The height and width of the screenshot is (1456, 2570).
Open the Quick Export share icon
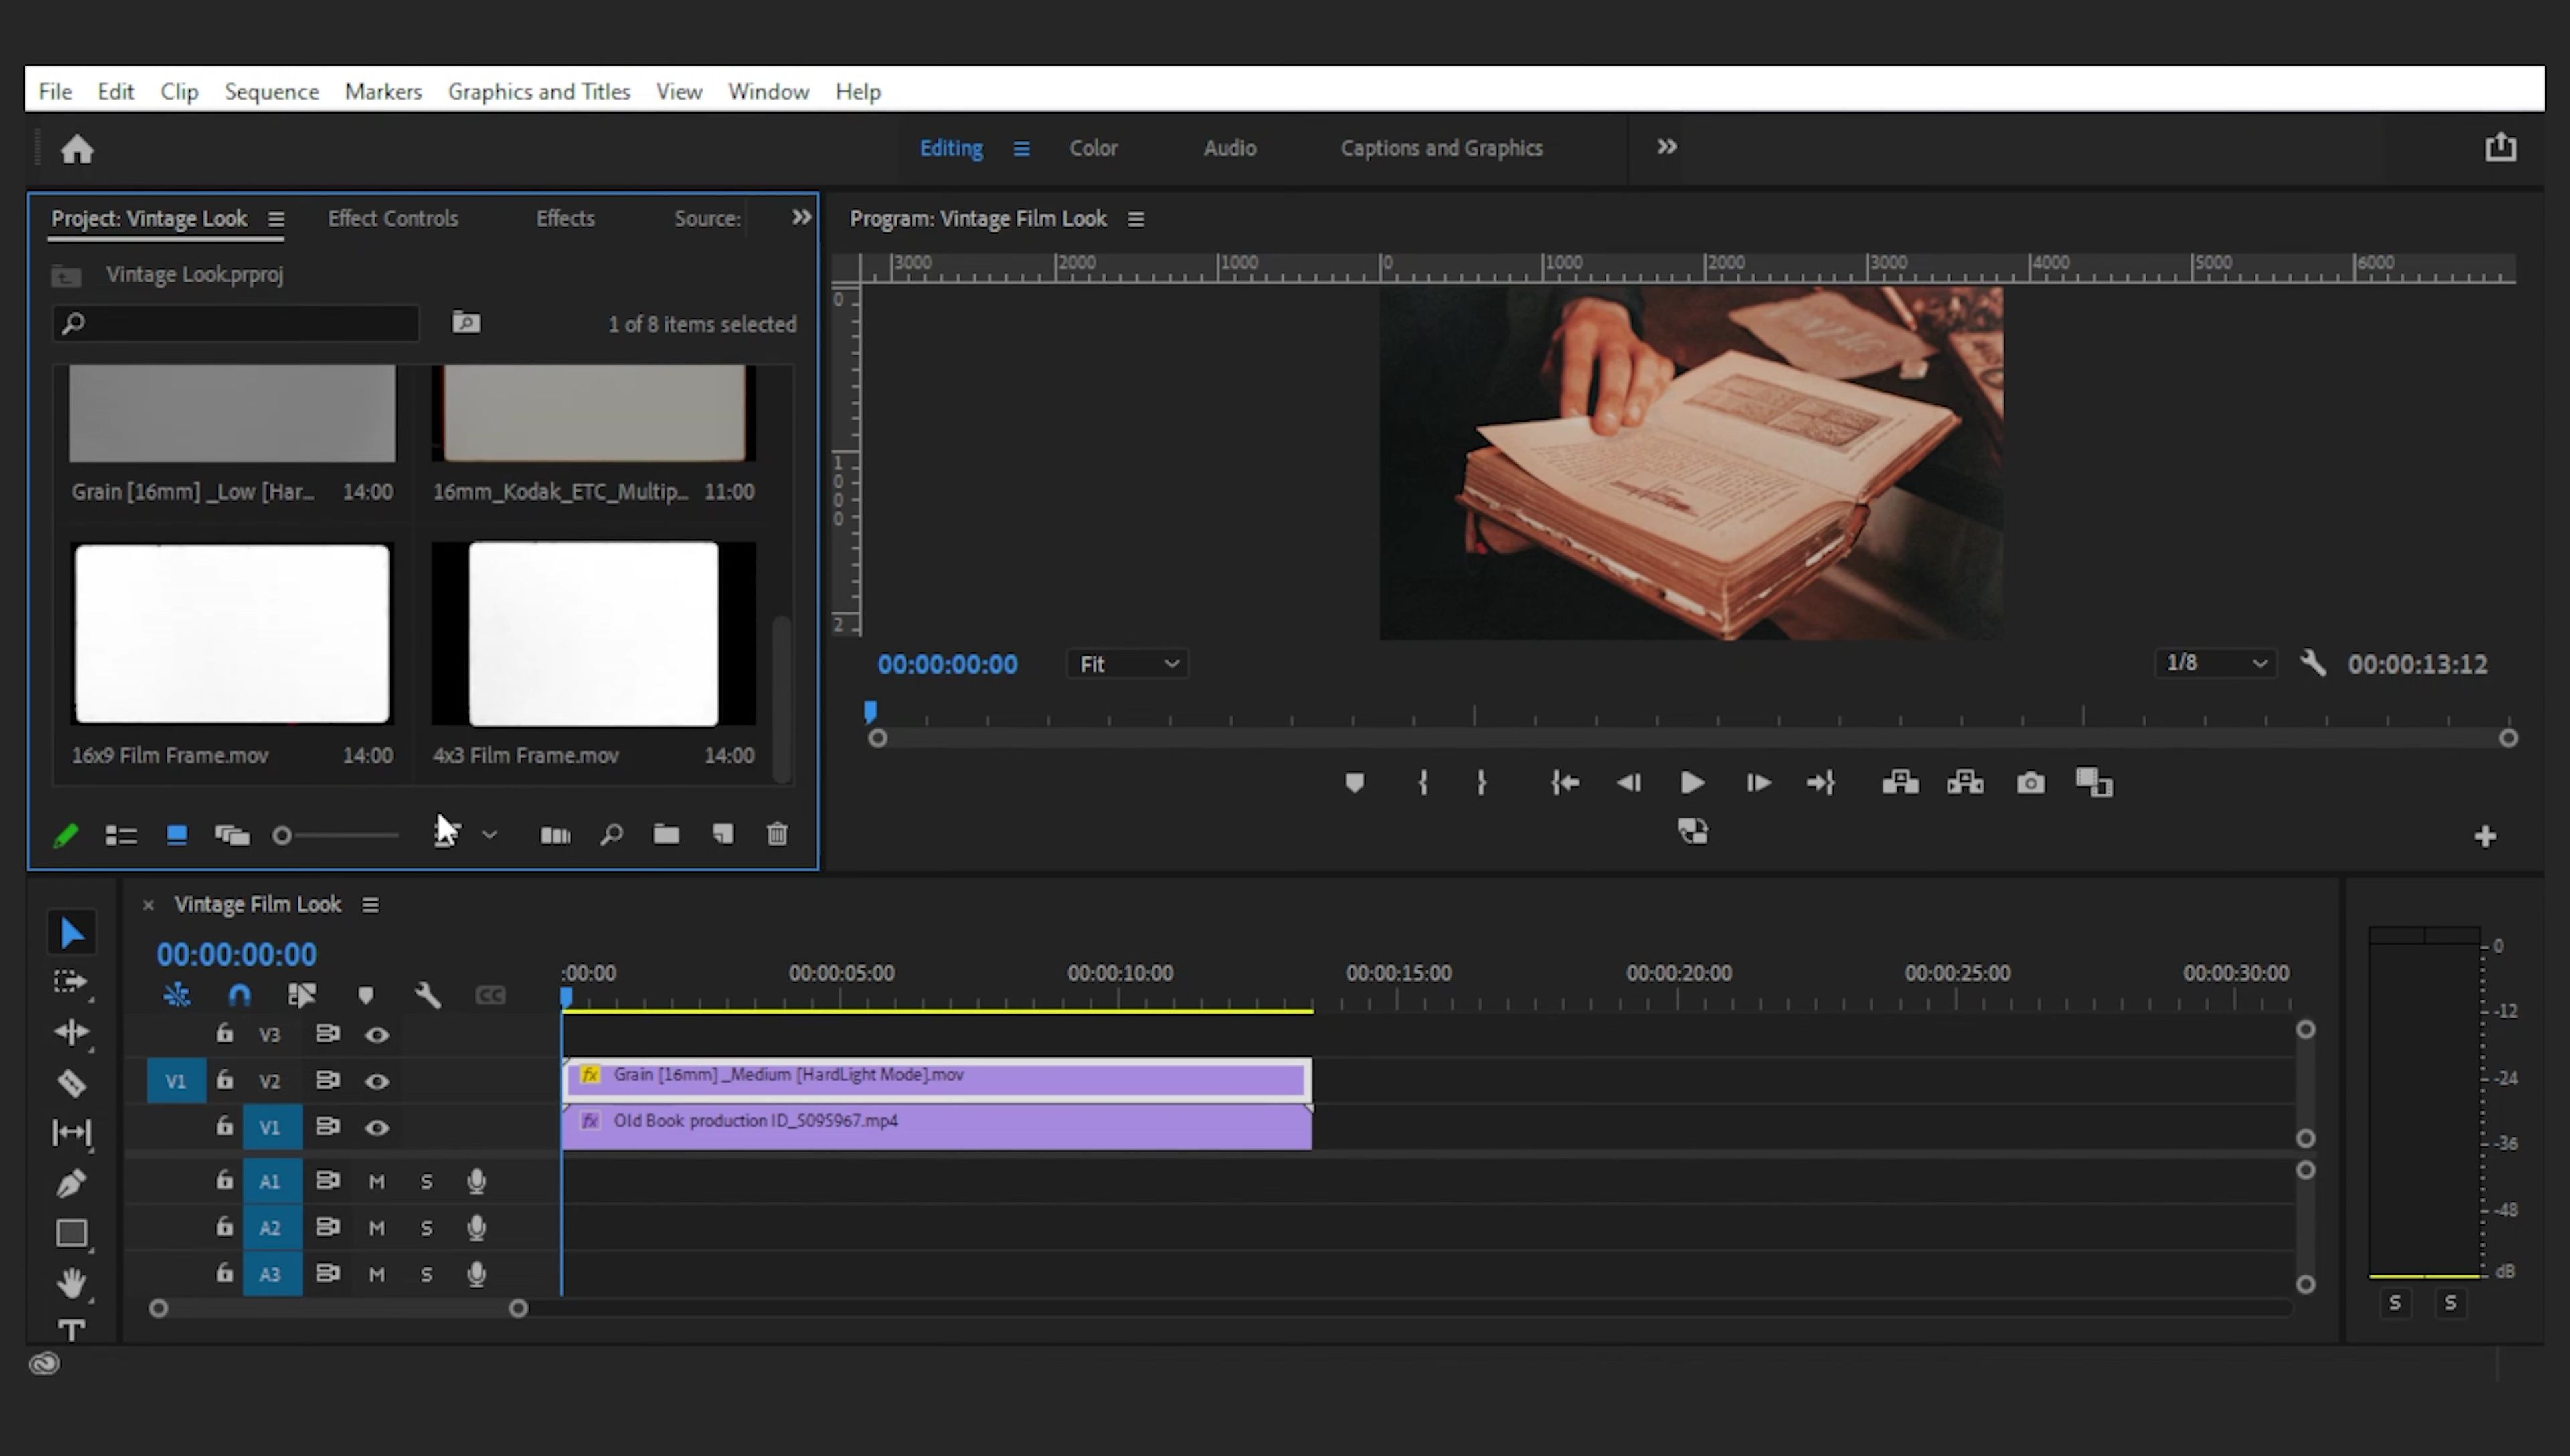pyautogui.click(x=2500, y=147)
